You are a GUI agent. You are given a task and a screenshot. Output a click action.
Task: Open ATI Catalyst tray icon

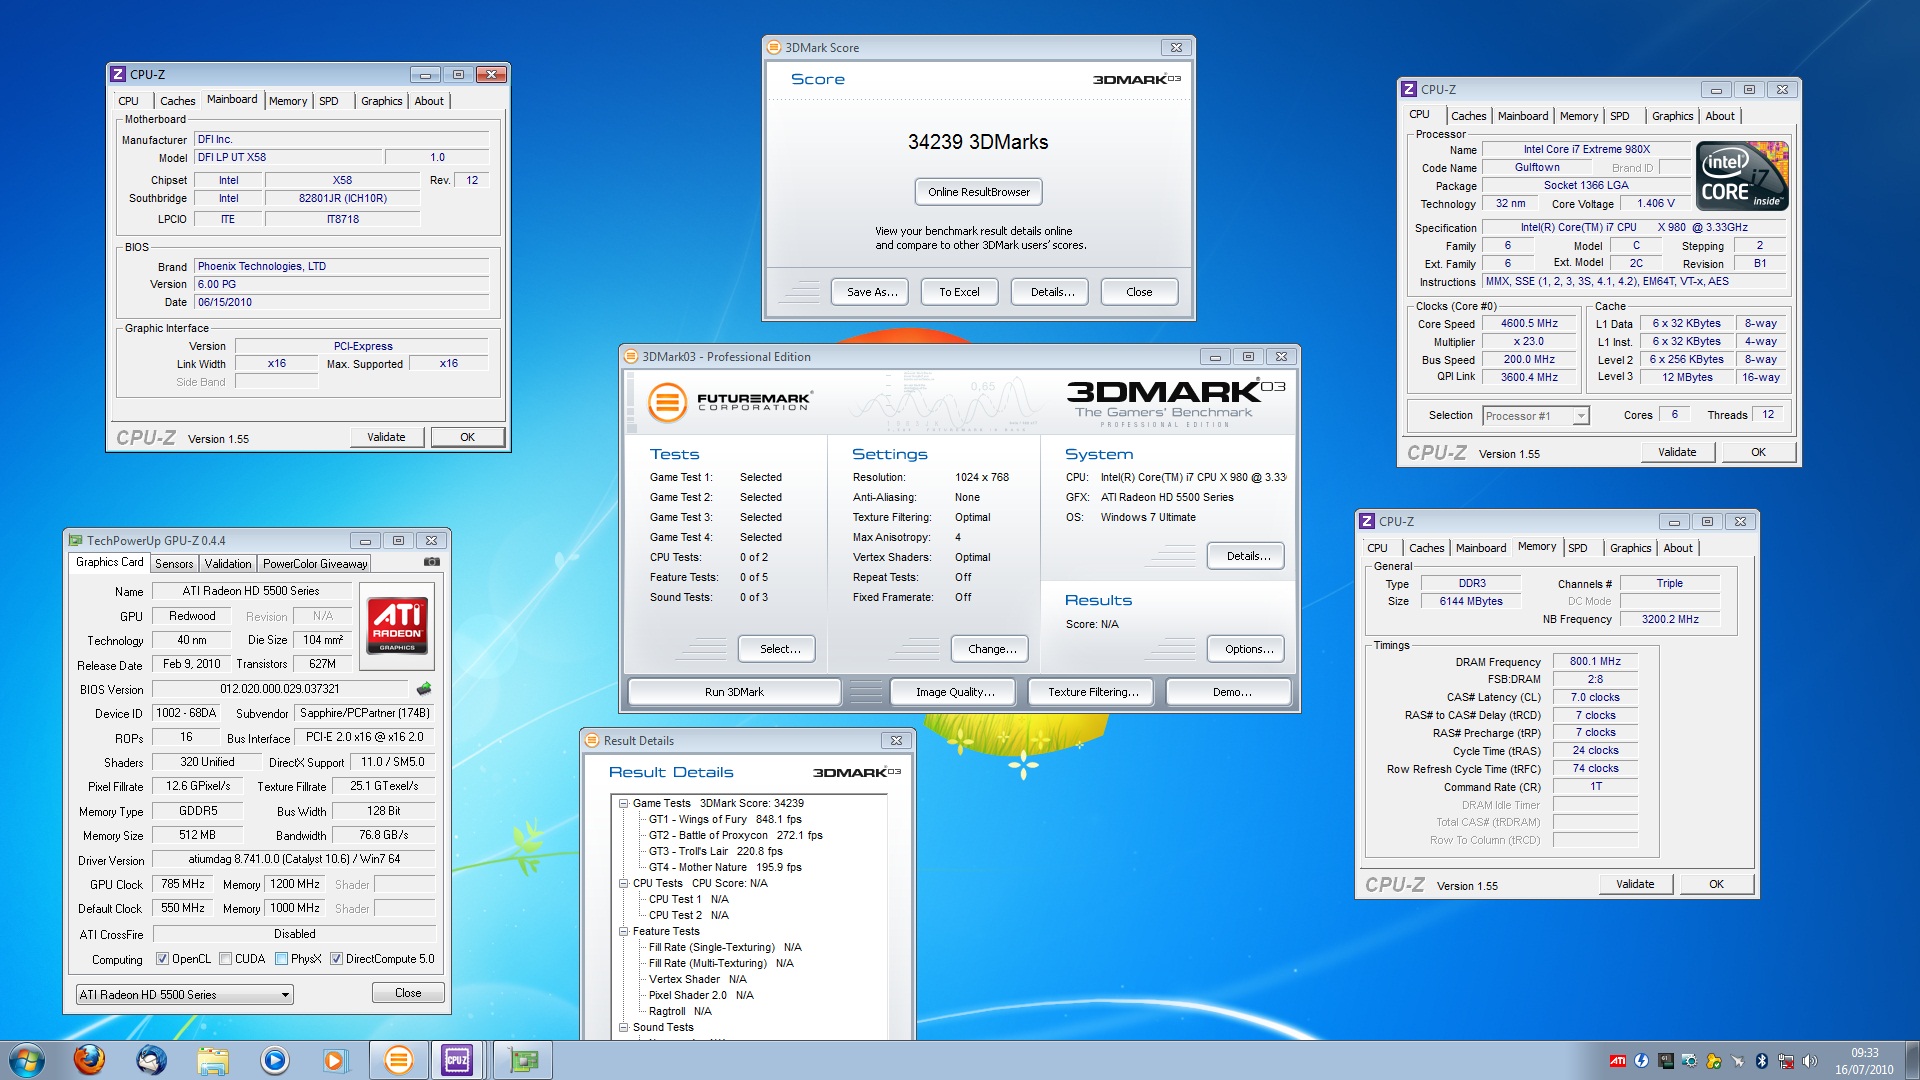point(1617,1061)
